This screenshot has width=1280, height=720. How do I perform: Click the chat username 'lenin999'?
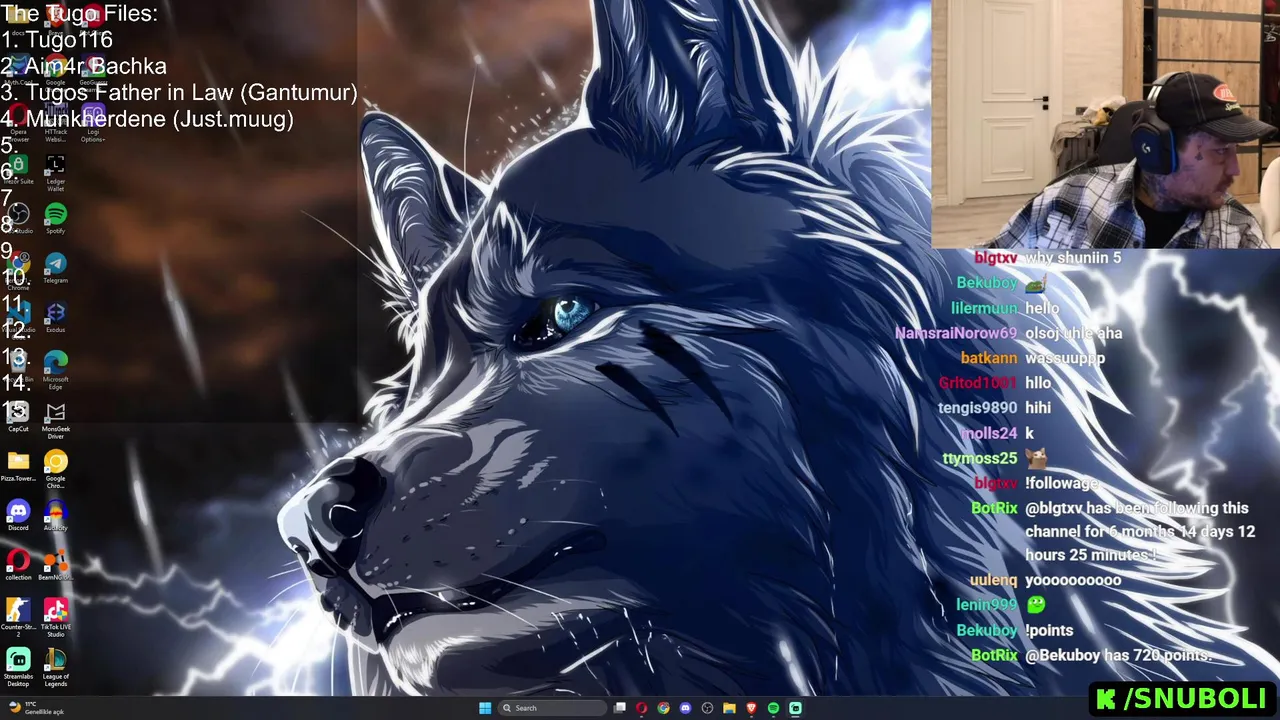click(986, 605)
